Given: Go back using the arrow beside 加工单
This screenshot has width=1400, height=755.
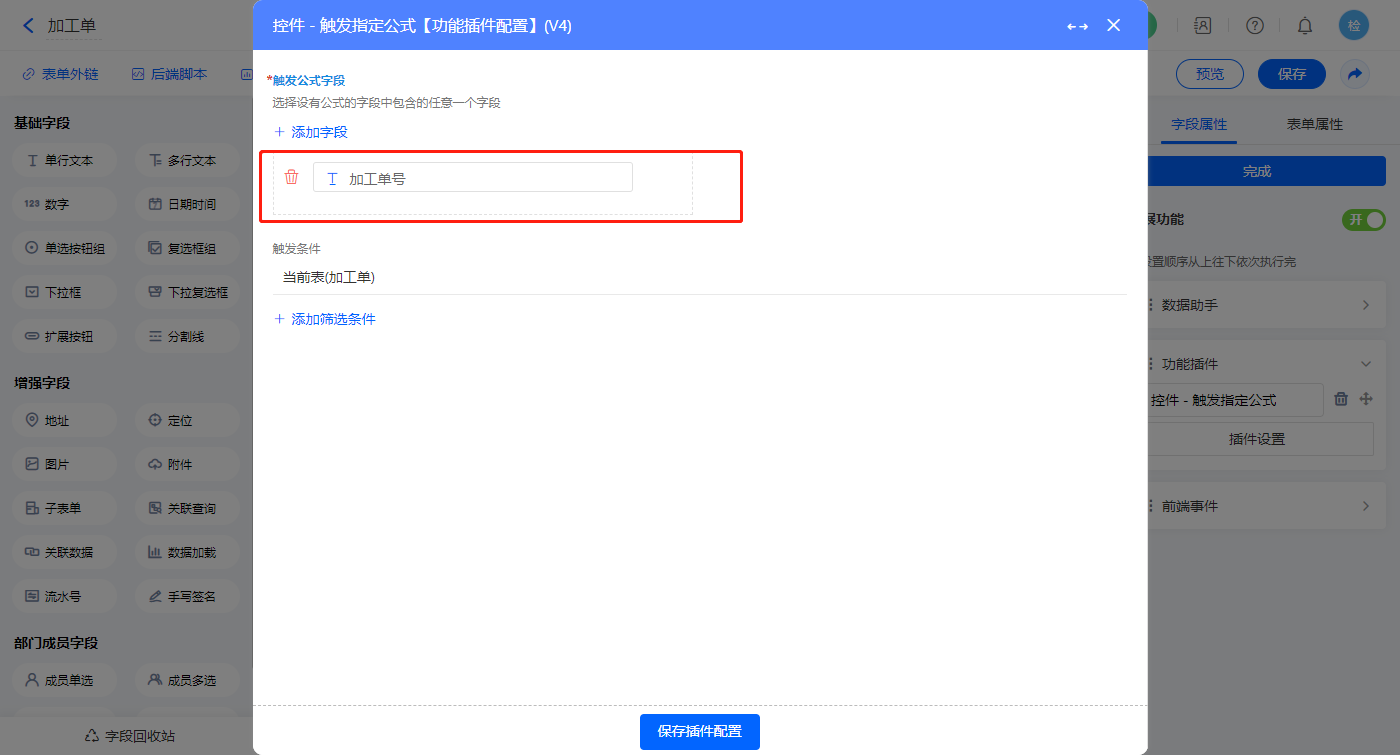Looking at the screenshot, I should point(28,26).
